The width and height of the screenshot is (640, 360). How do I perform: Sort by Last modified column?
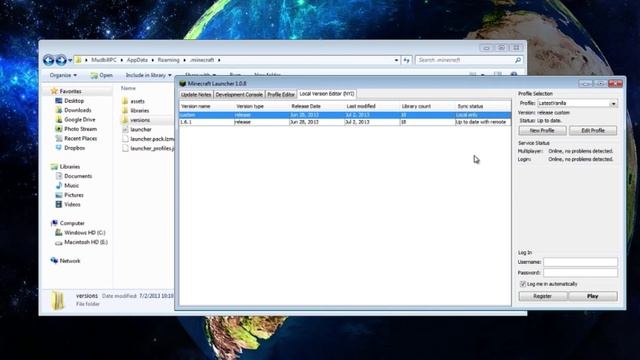[372, 106]
